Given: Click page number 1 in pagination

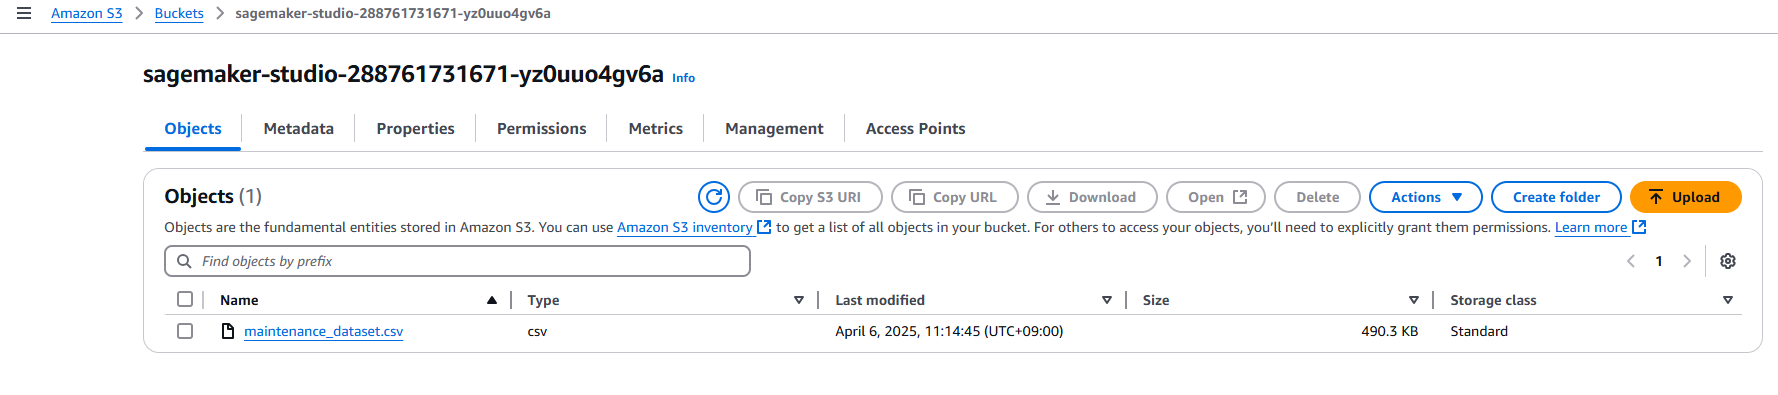Looking at the screenshot, I should click(x=1659, y=261).
